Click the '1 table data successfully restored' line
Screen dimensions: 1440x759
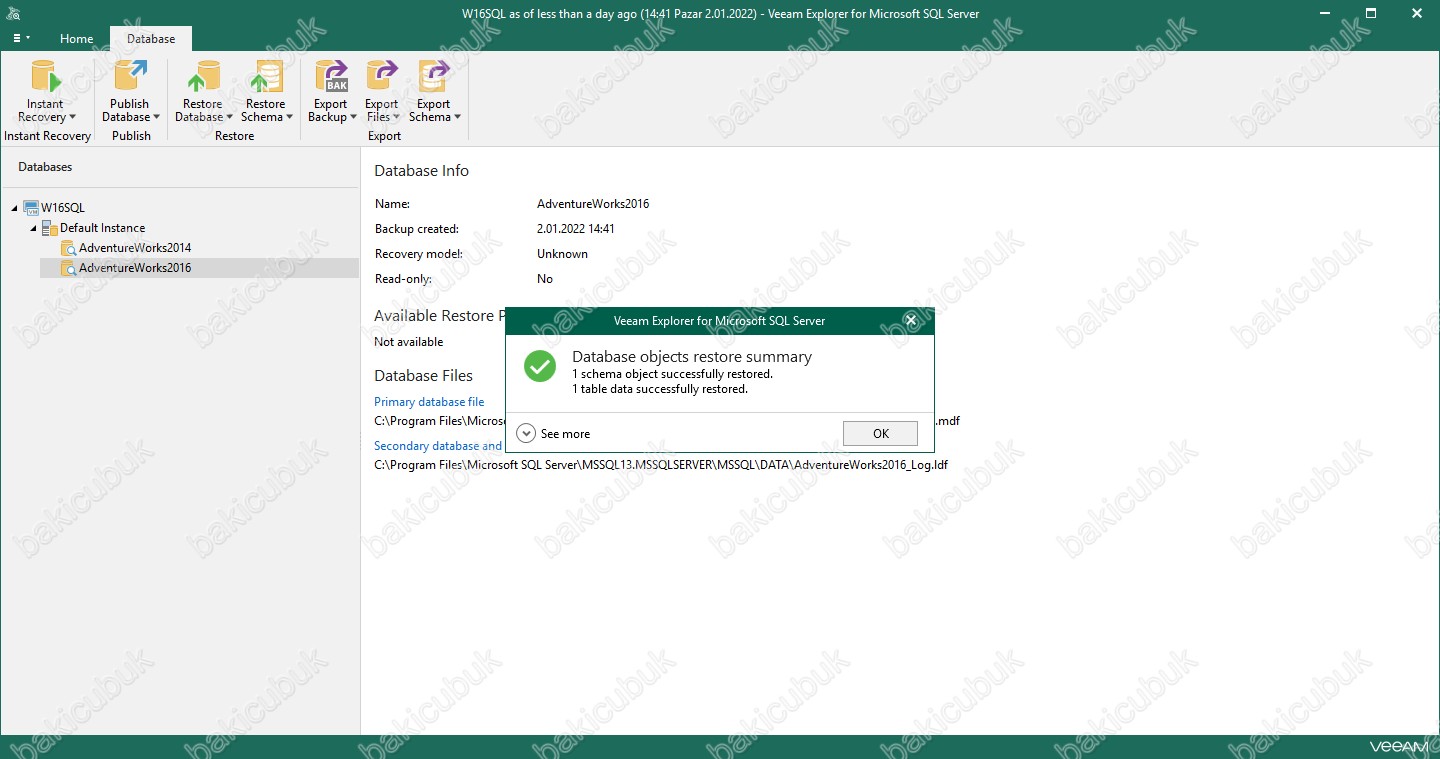click(x=660, y=389)
